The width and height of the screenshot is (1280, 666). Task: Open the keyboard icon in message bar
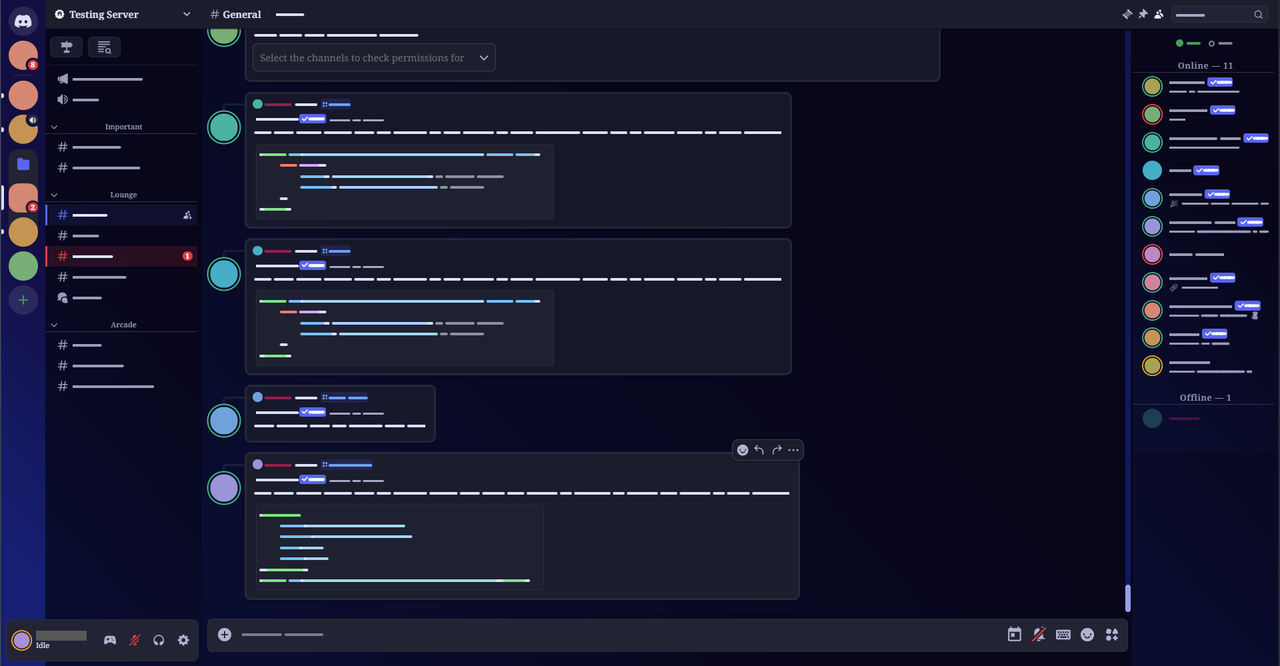point(1063,634)
